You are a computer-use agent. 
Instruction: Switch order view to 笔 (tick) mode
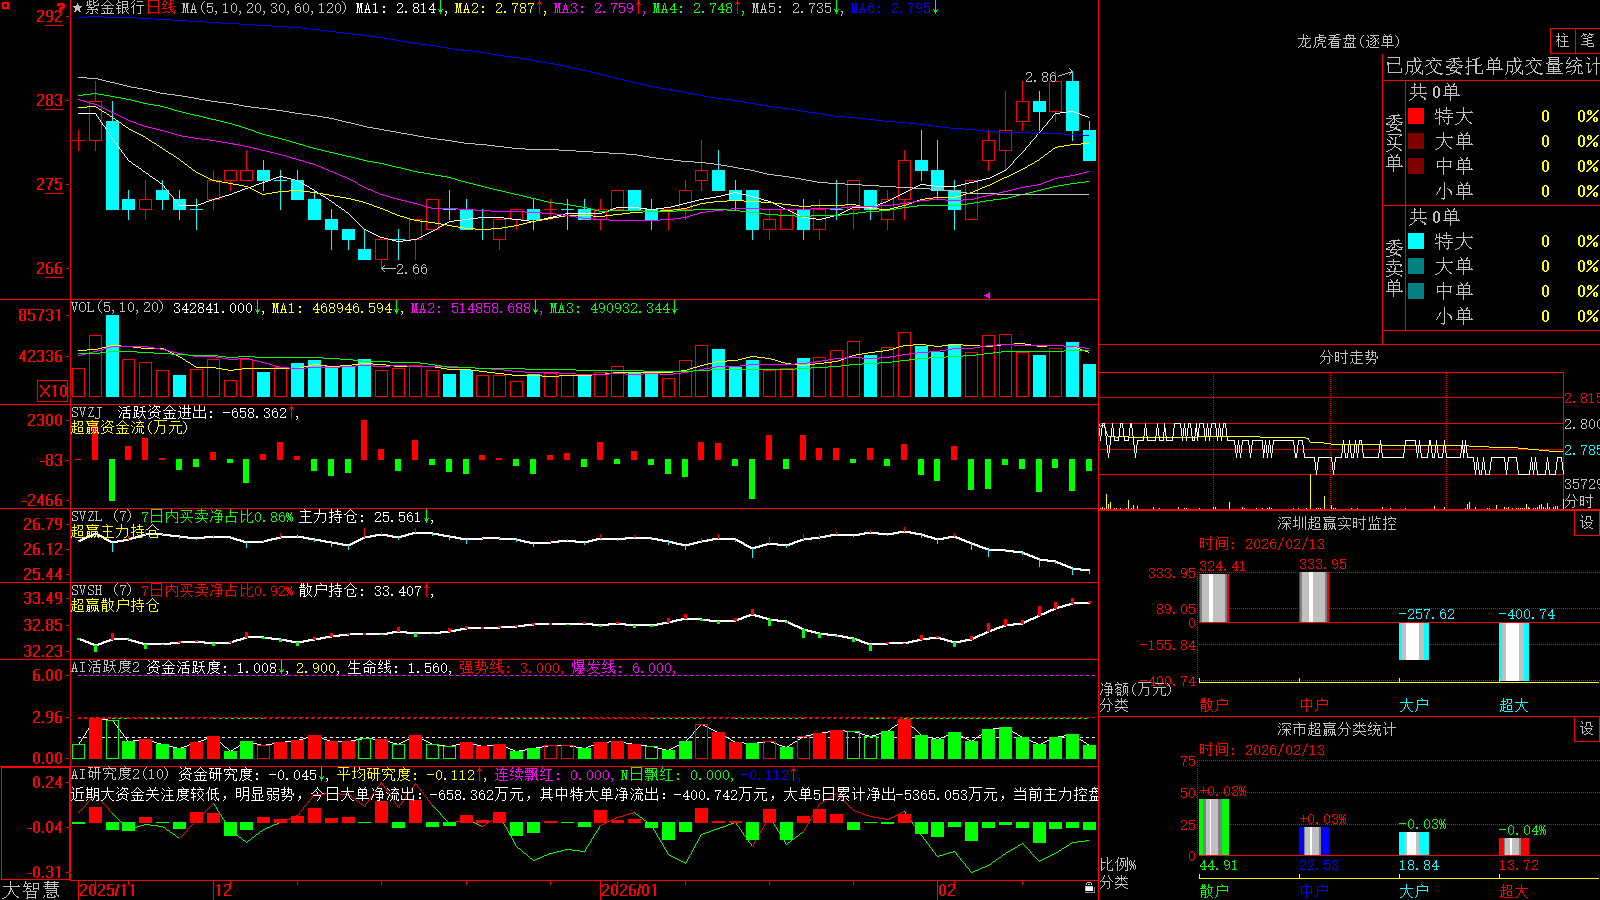point(1588,41)
